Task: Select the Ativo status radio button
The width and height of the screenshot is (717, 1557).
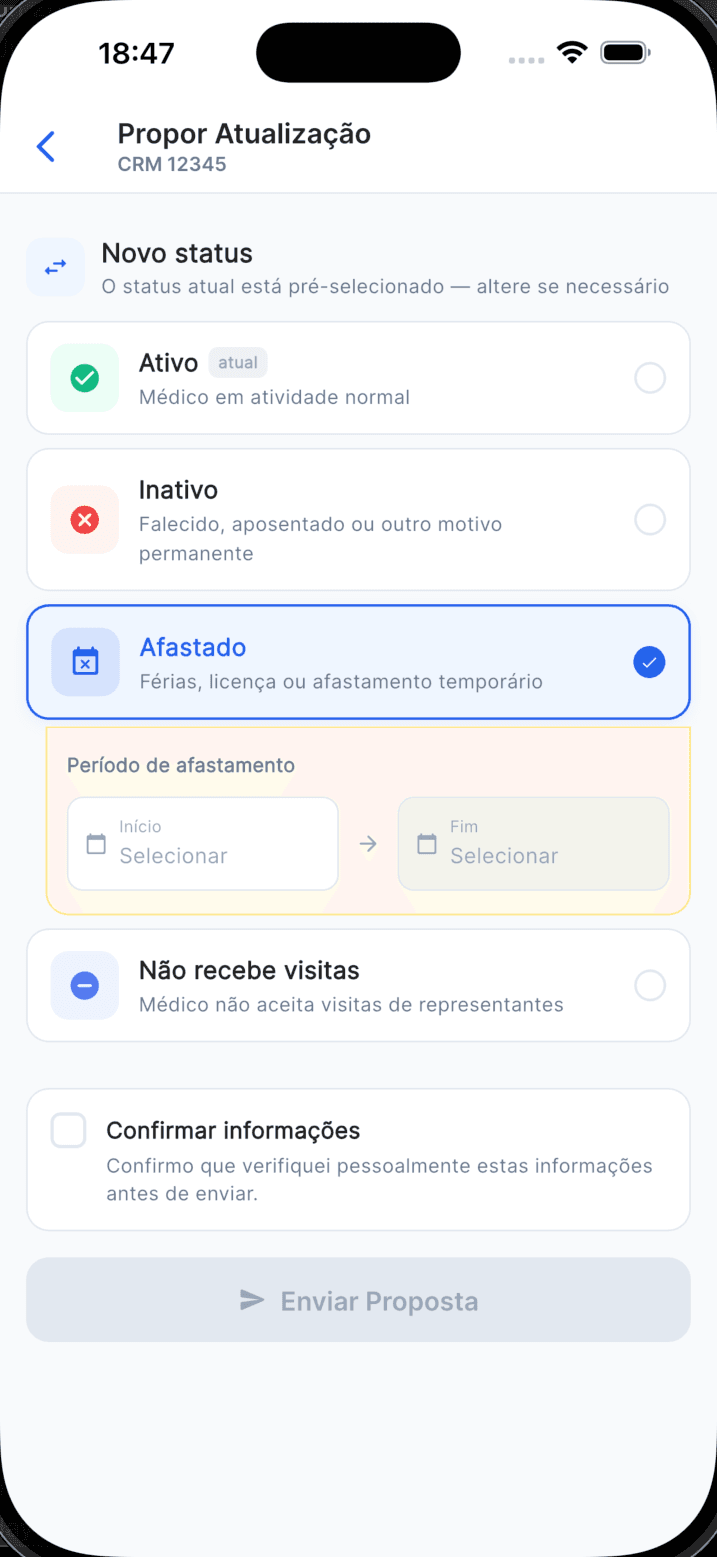Action: [650, 377]
